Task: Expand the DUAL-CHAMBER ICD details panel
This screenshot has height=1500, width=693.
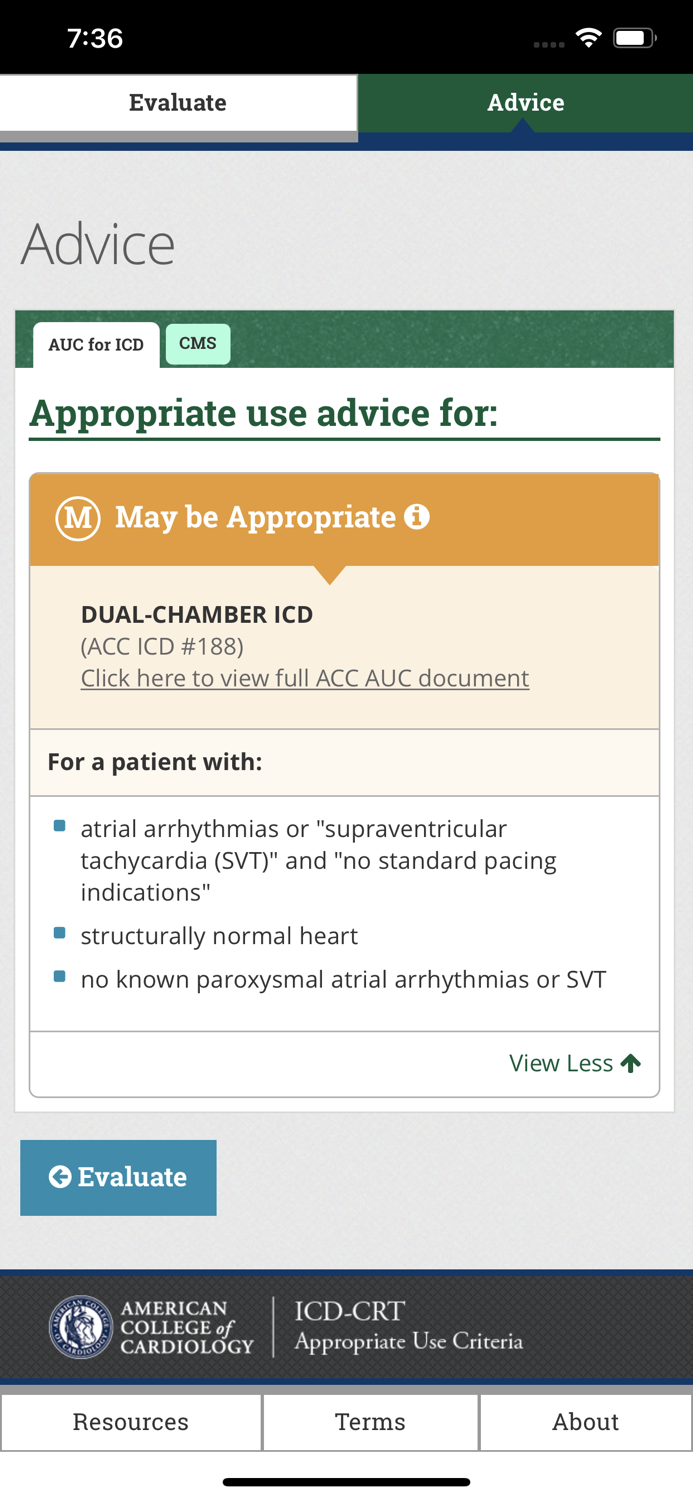Action: [x=197, y=616]
